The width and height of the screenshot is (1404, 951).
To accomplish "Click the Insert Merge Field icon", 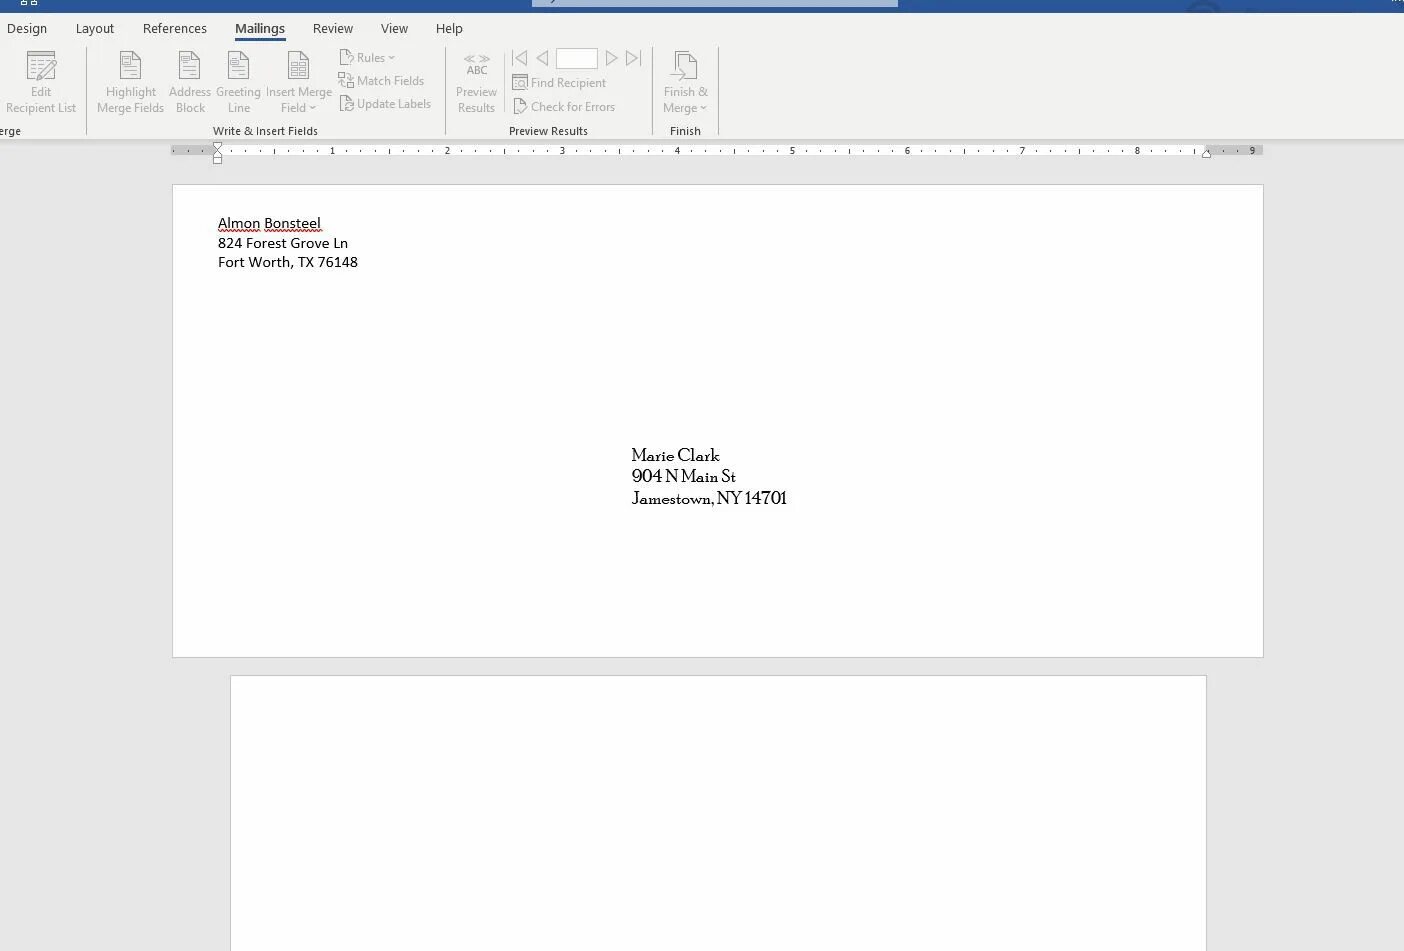I will tap(298, 66).
